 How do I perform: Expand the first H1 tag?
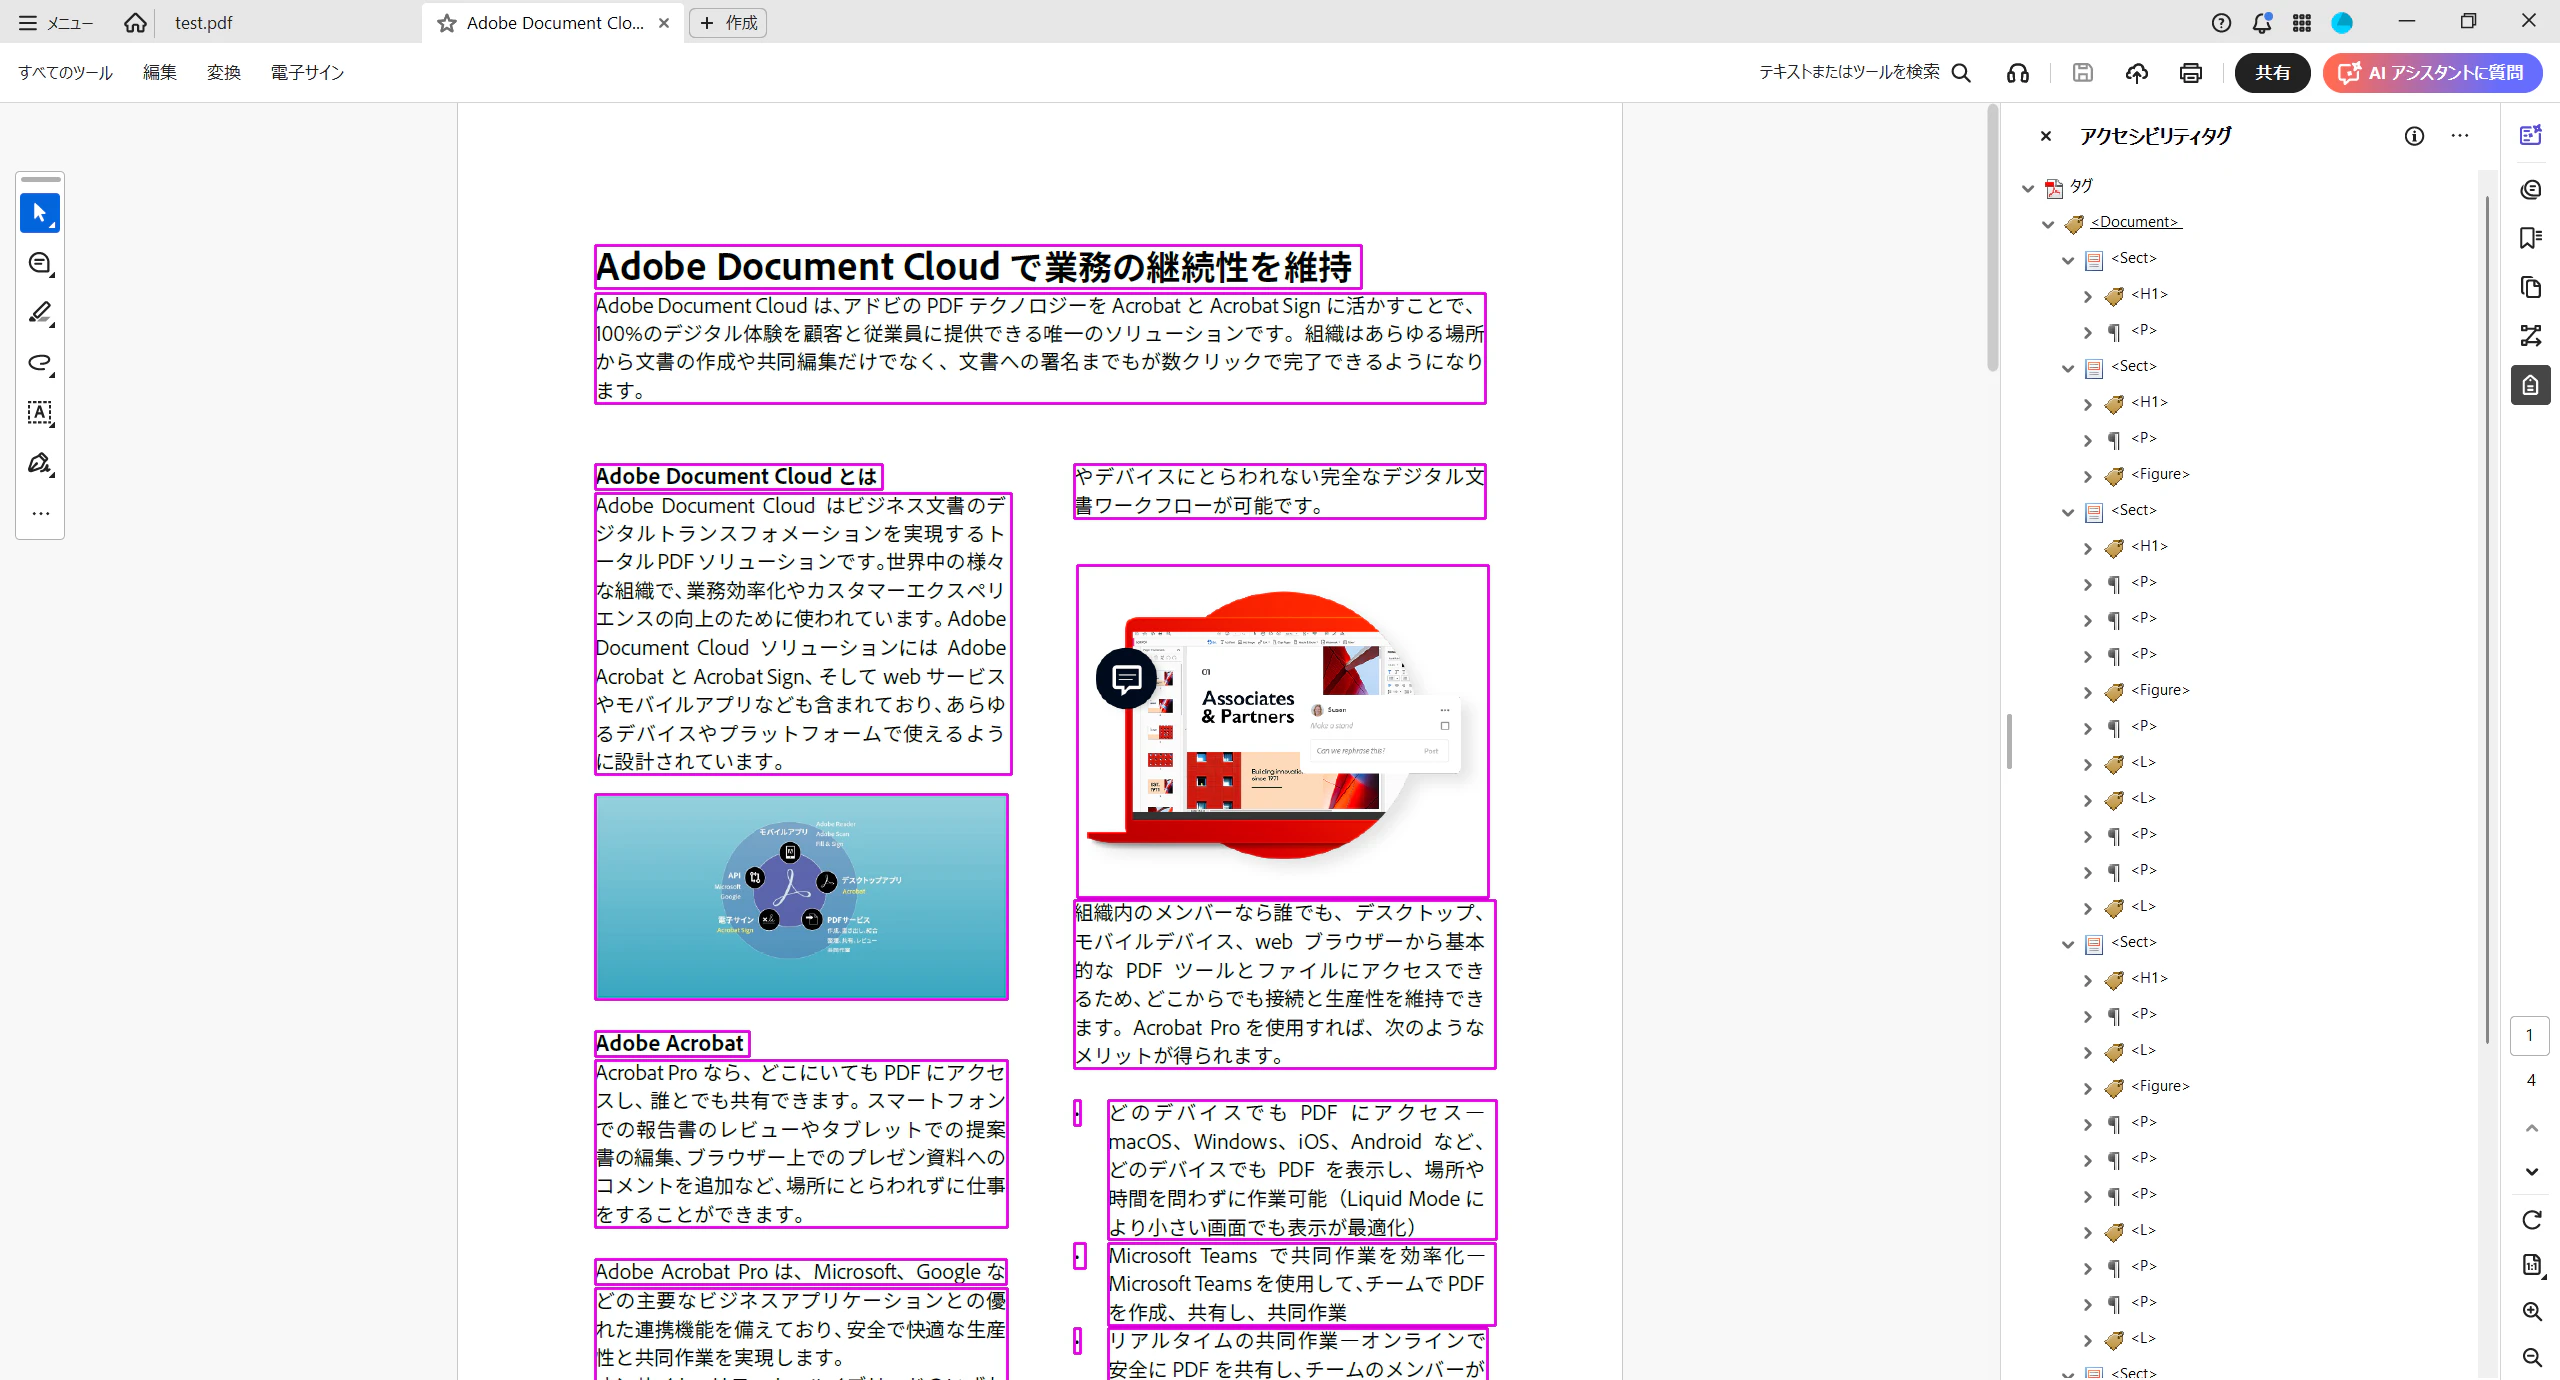point(2088,296)
